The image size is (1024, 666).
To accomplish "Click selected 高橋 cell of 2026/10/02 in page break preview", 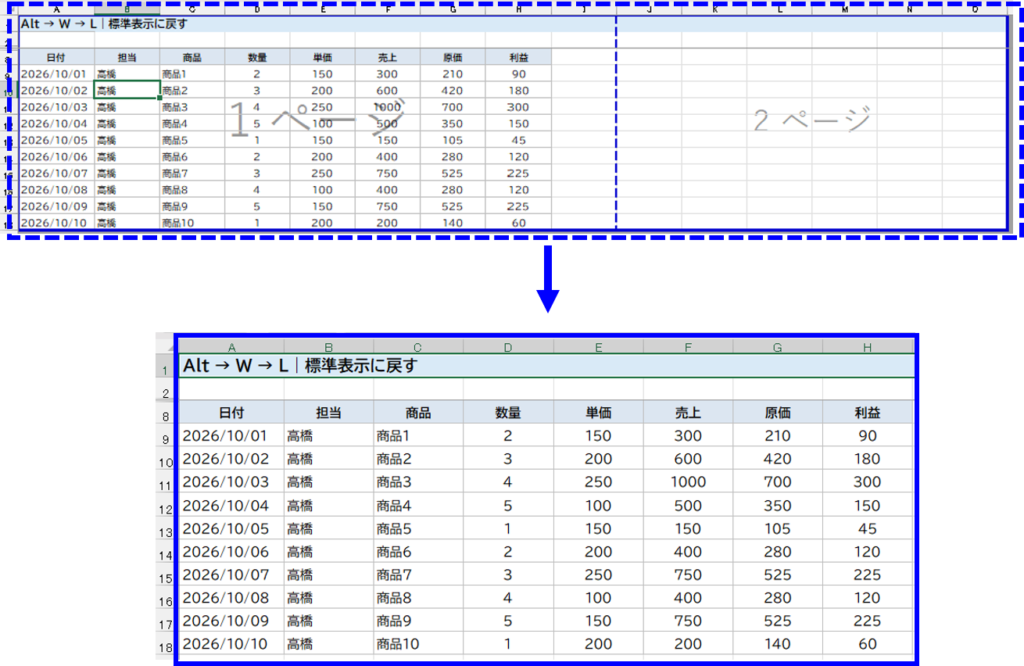I will click(127, 90).
